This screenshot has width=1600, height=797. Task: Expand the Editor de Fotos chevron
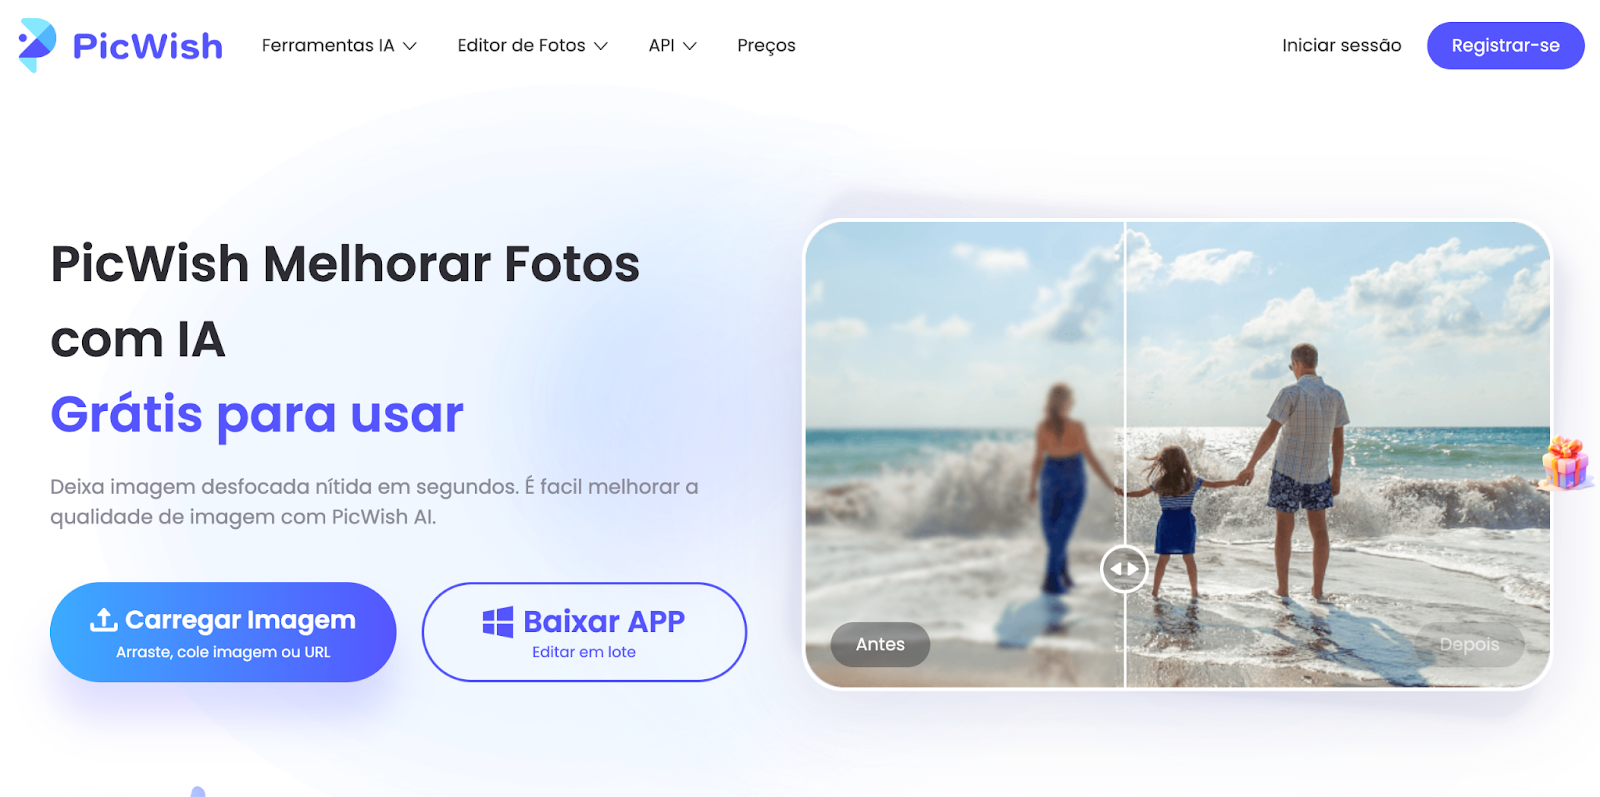[x=601, y=46]
